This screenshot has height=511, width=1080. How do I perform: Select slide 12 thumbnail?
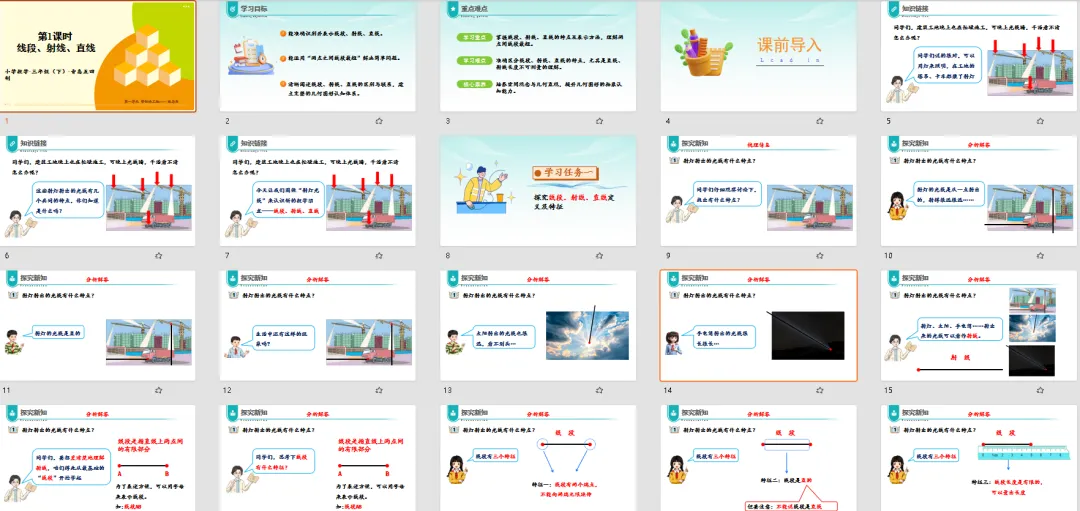click(x=318, y=326)
